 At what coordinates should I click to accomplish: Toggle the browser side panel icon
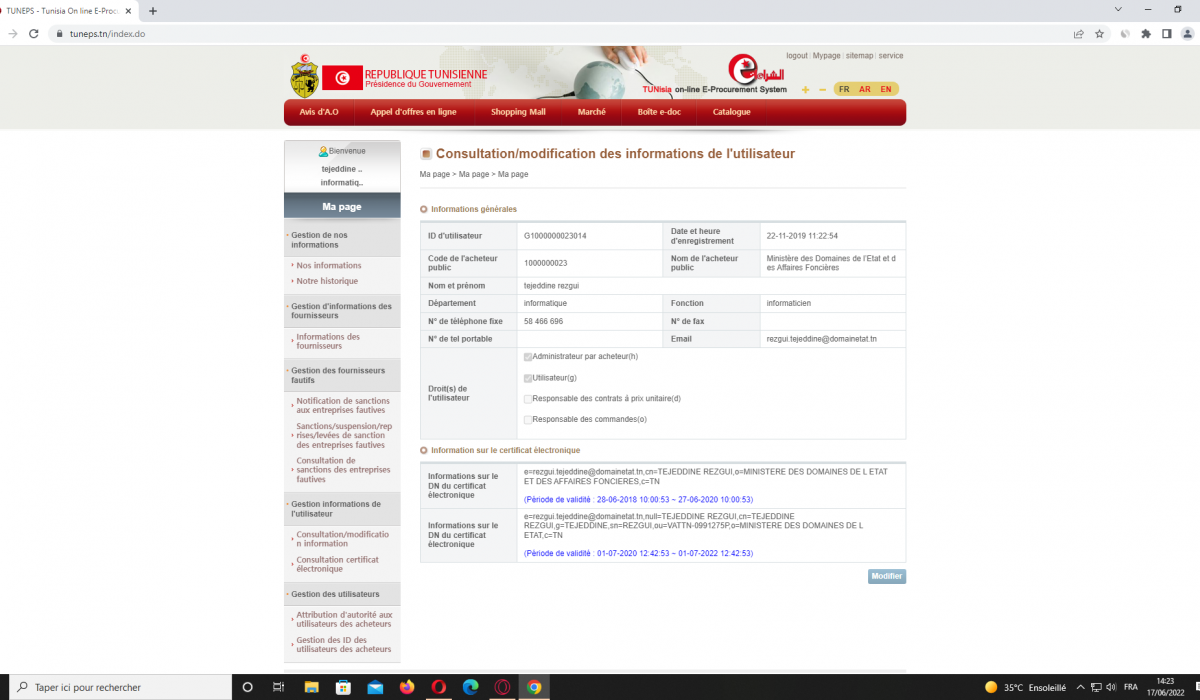[x=1166, y=33]
